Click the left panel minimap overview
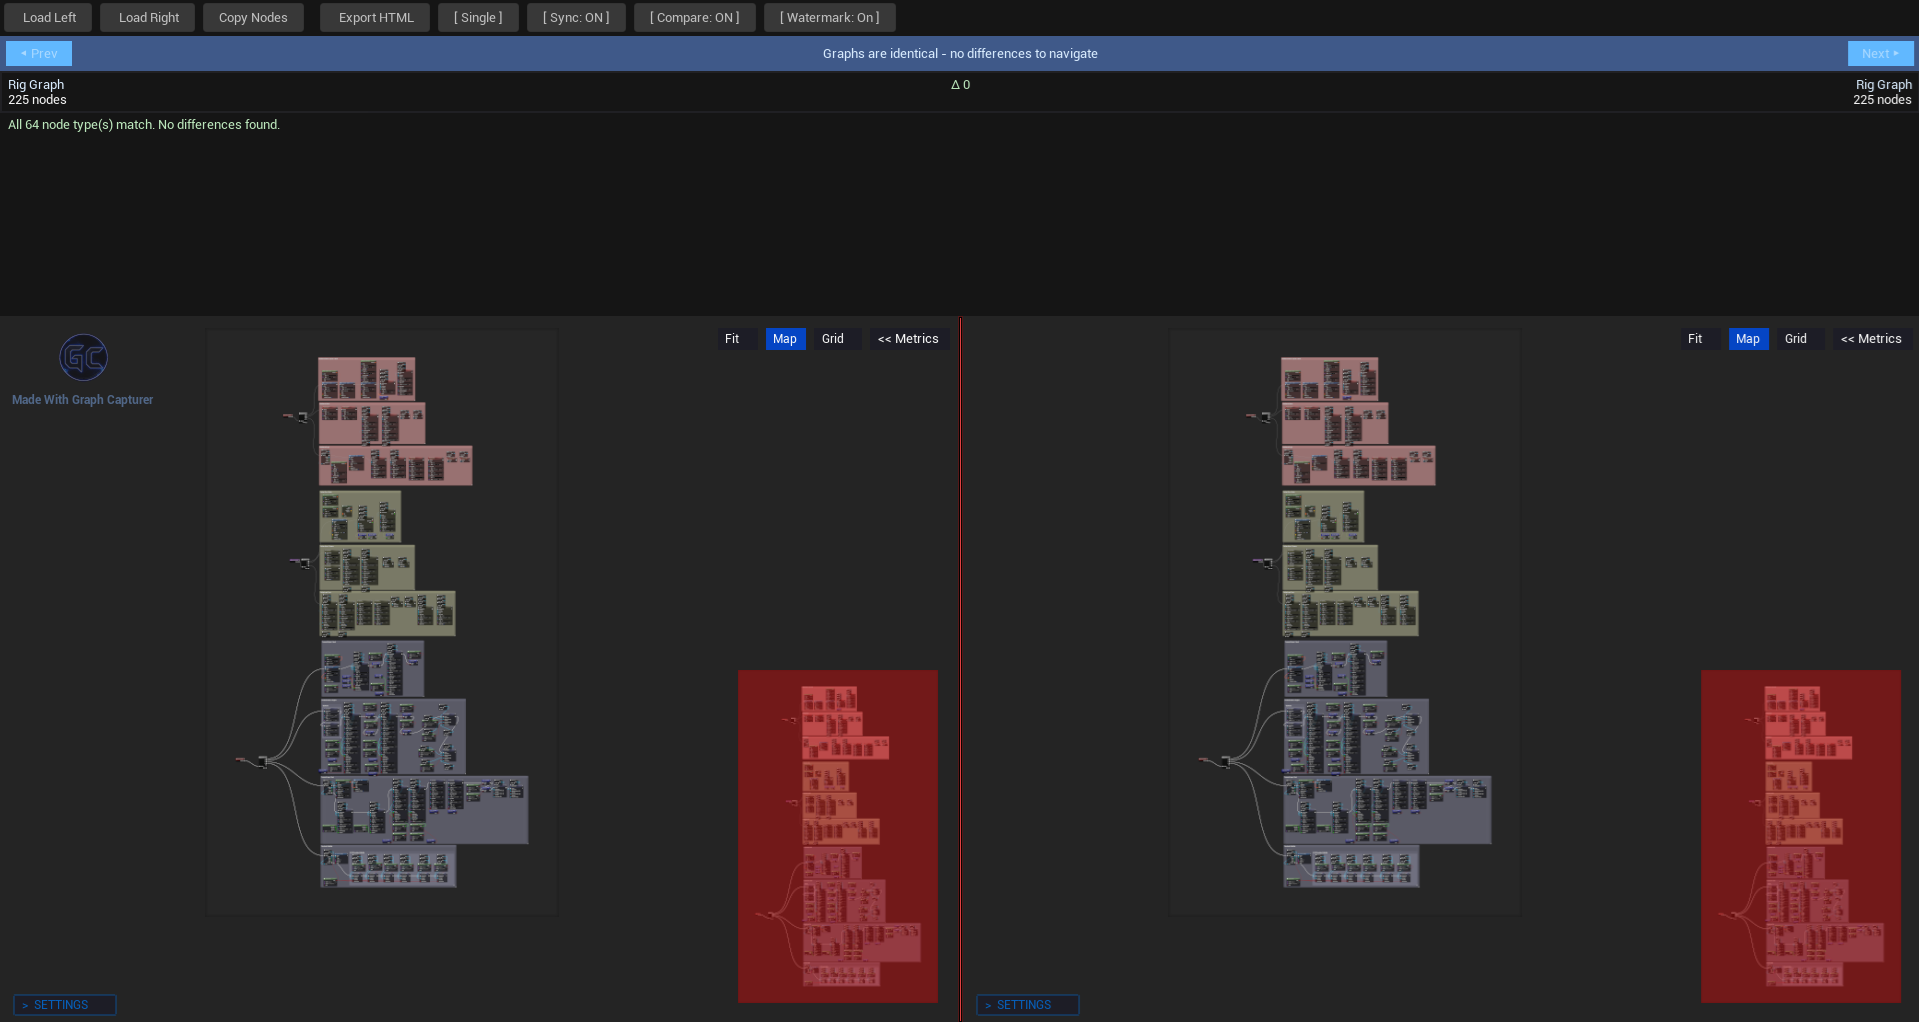 (838, 836)
